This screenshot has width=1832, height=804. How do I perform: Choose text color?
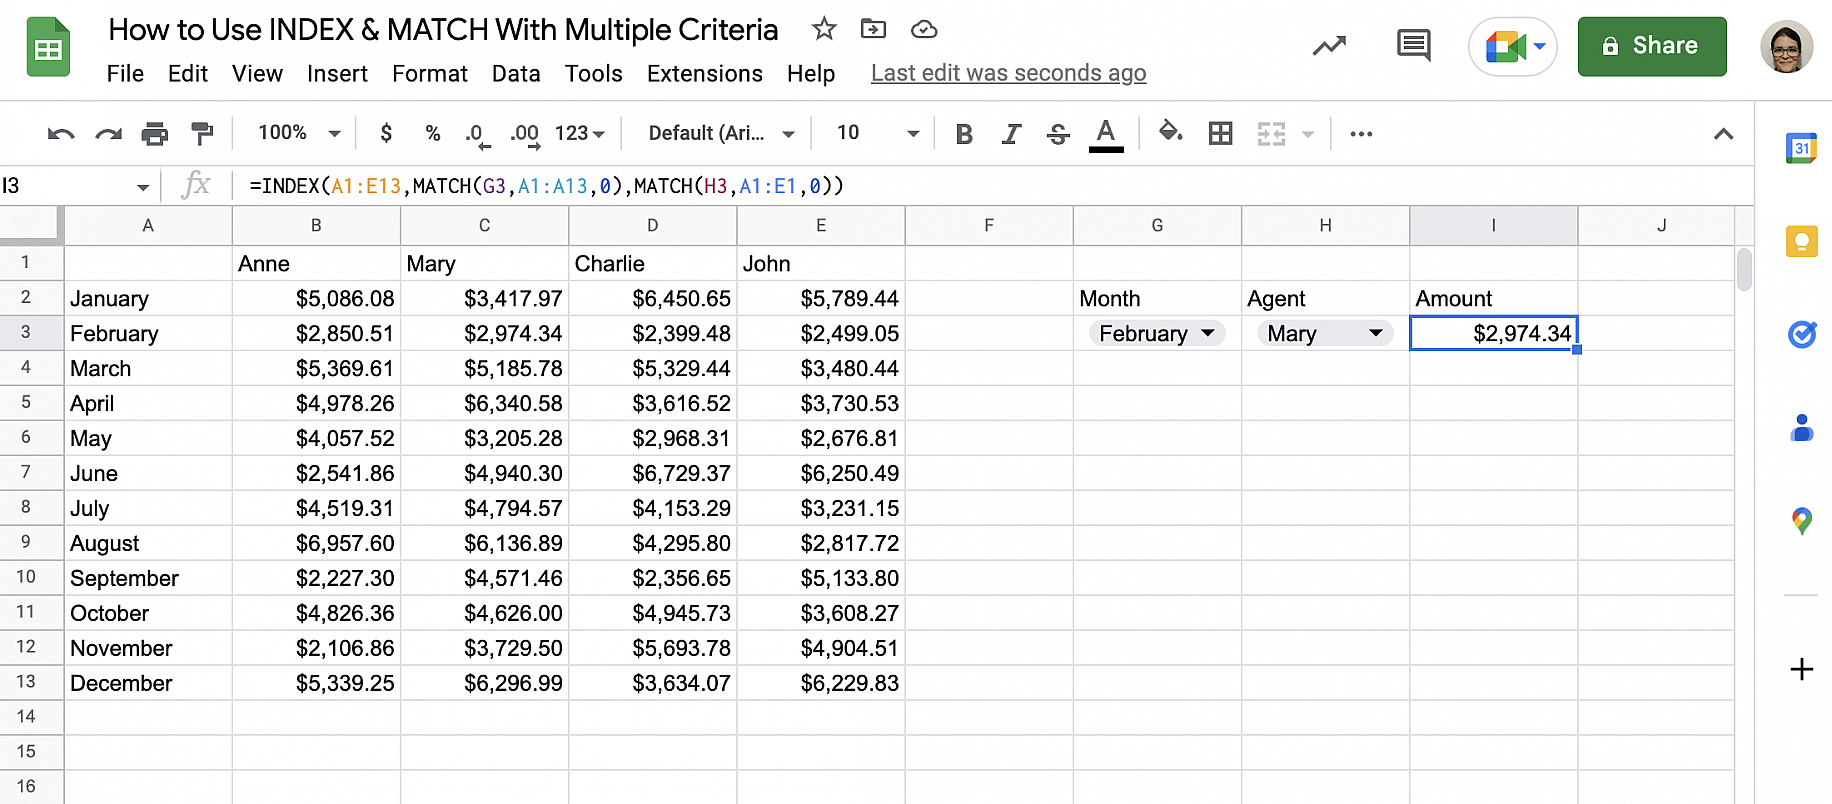1105,134
